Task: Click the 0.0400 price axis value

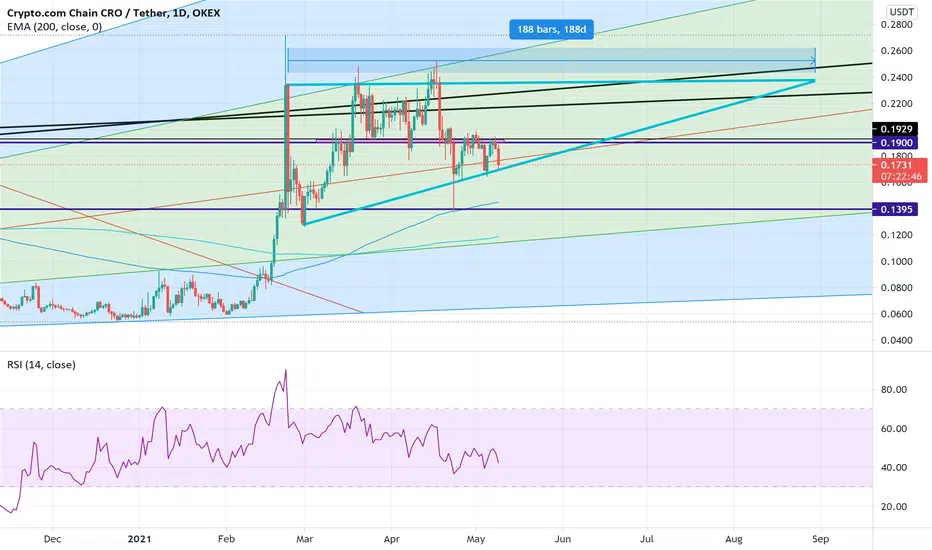Action: pyautogui.click(x=896, y=340)
